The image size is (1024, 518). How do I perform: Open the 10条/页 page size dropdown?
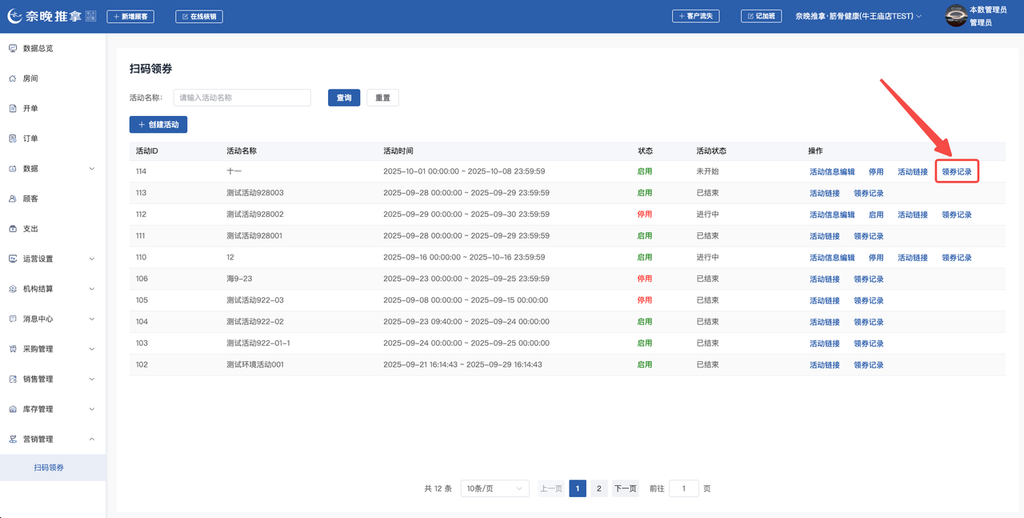tap(496, 488)
